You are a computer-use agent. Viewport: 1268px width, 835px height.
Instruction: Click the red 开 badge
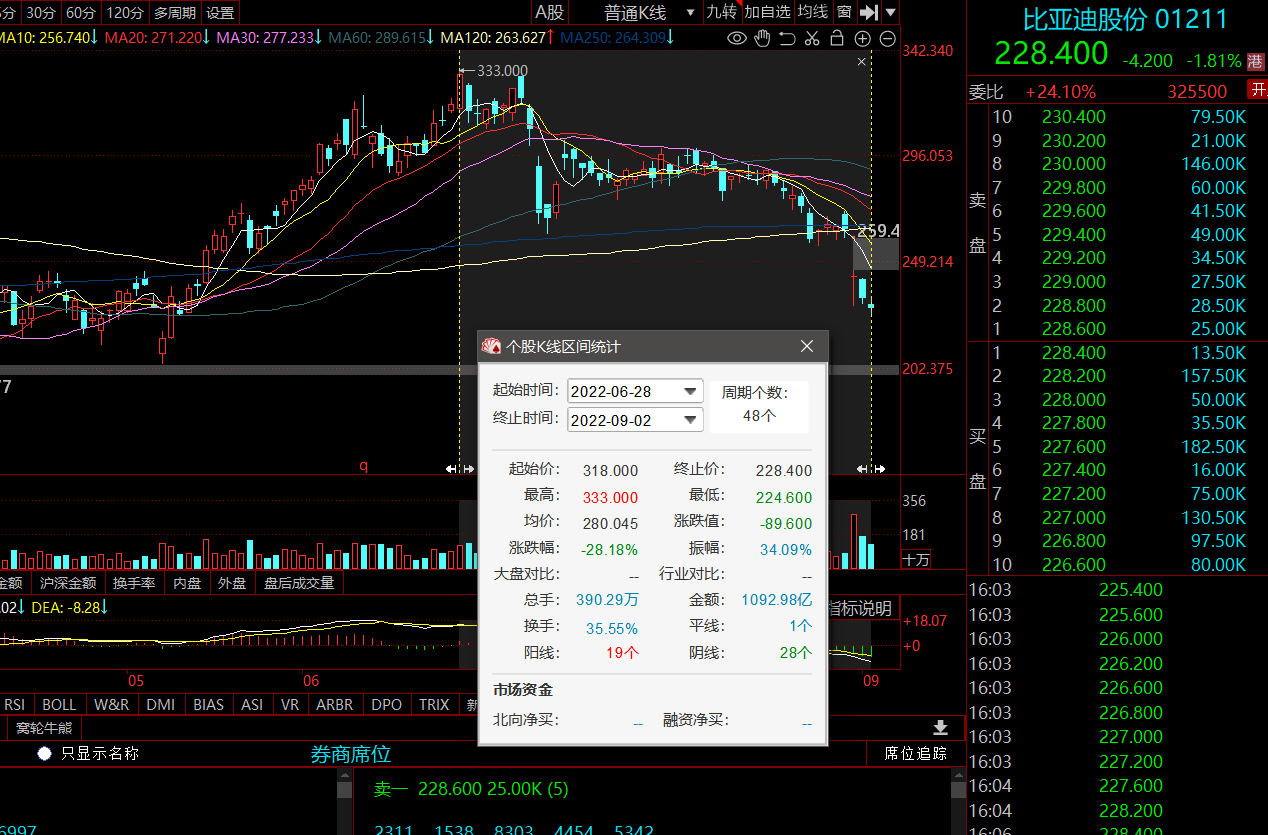point(1257,90)
